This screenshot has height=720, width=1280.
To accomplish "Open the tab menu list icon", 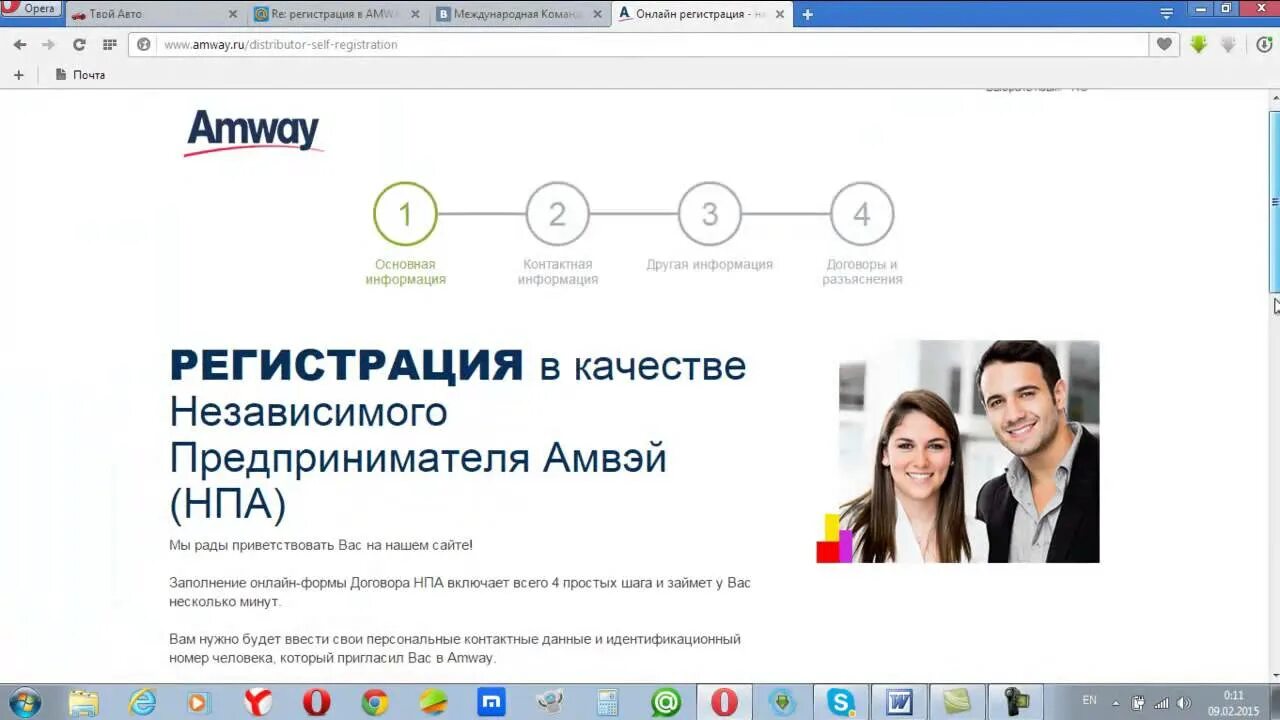I will pos(1166,14).
